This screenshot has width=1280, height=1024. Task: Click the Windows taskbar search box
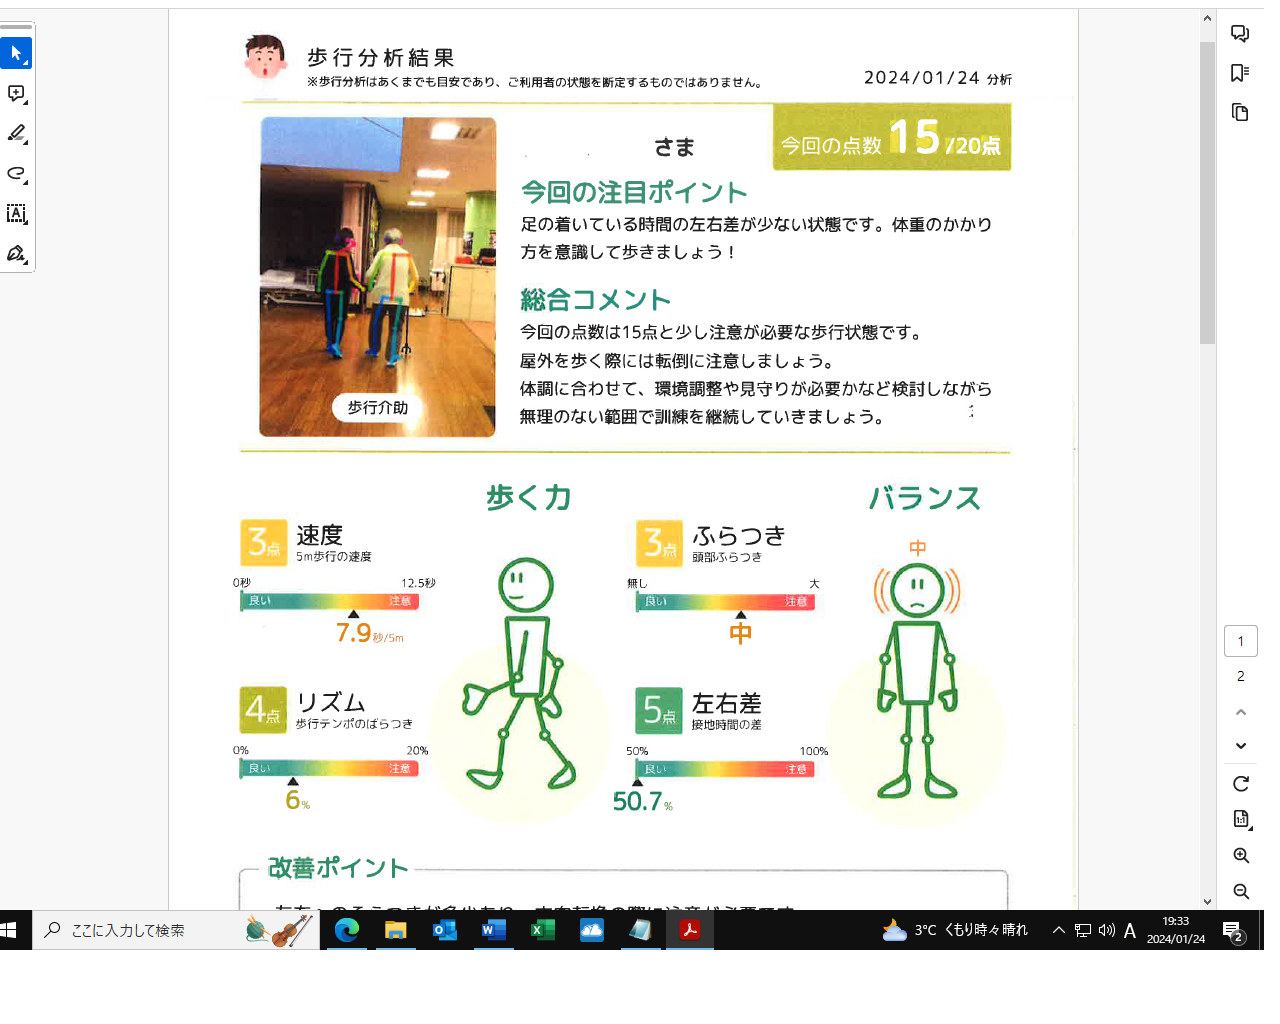(140, 930)
